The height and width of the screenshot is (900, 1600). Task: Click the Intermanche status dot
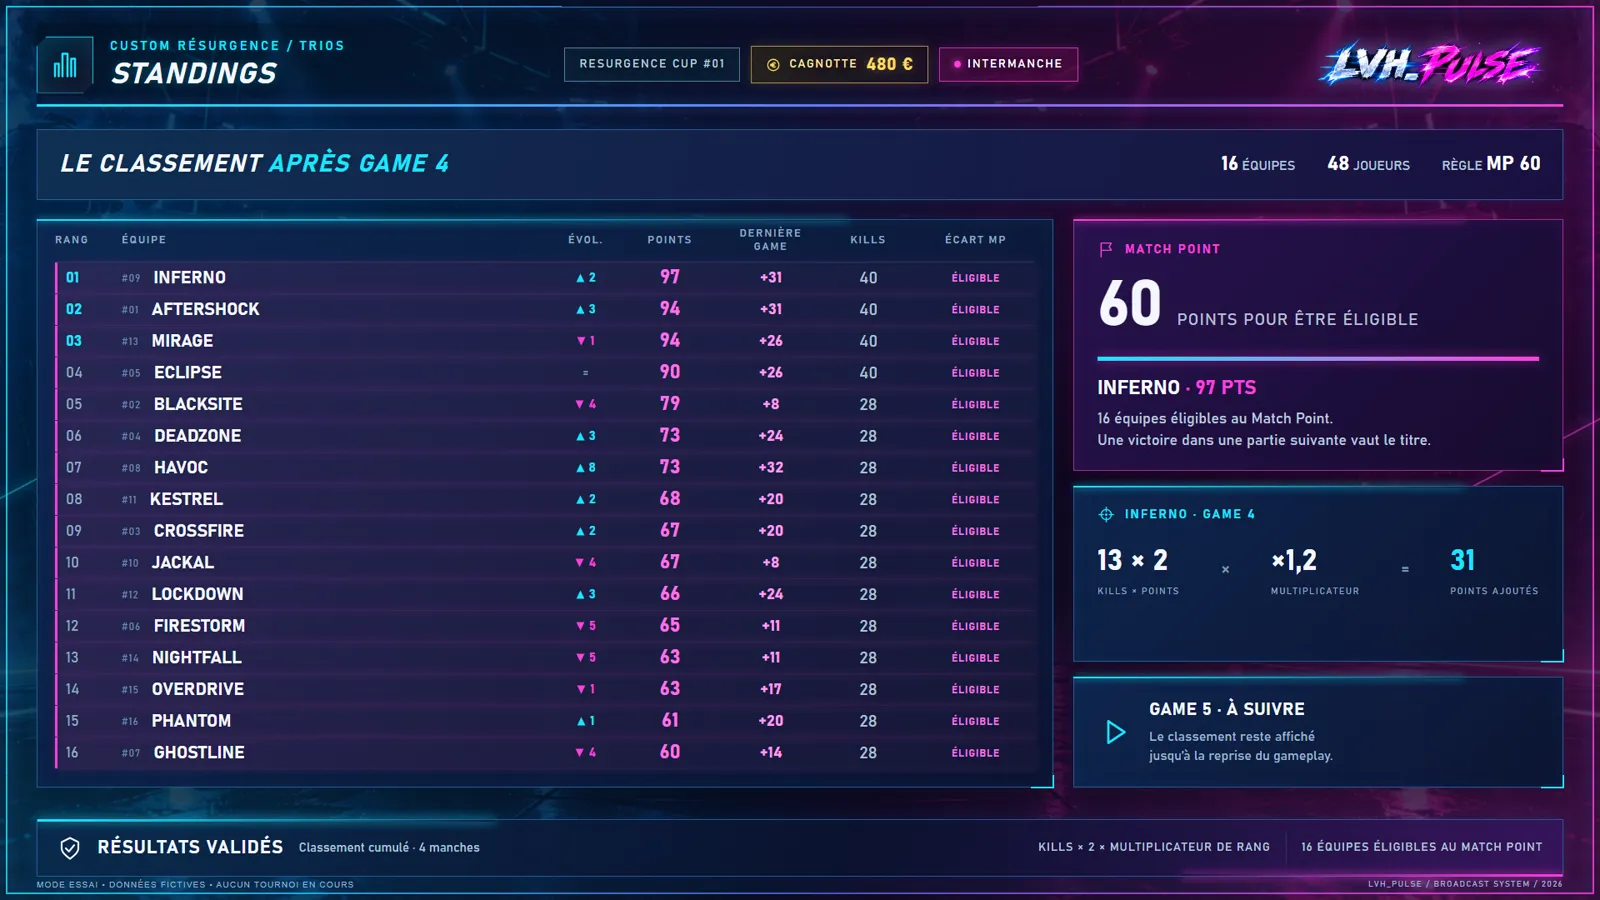[x=957, y=64]
